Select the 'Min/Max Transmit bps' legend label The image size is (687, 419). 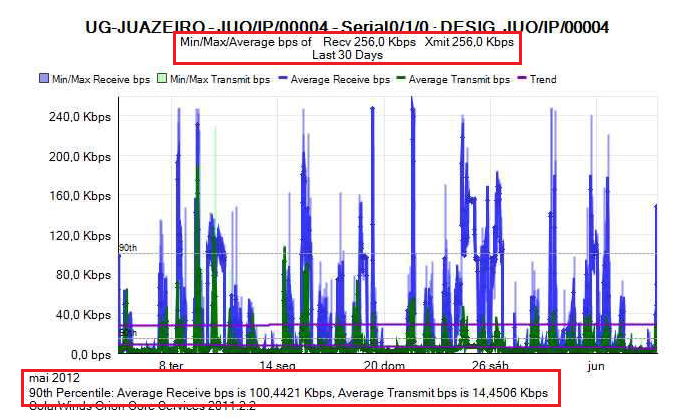[220, 79]
